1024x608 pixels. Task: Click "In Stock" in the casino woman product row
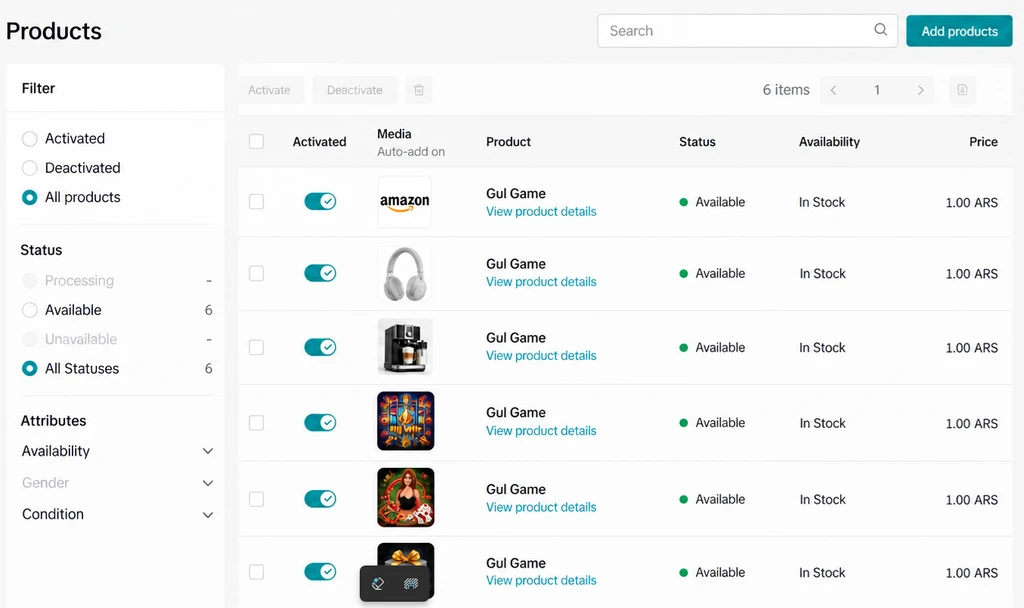coord(822,500)
